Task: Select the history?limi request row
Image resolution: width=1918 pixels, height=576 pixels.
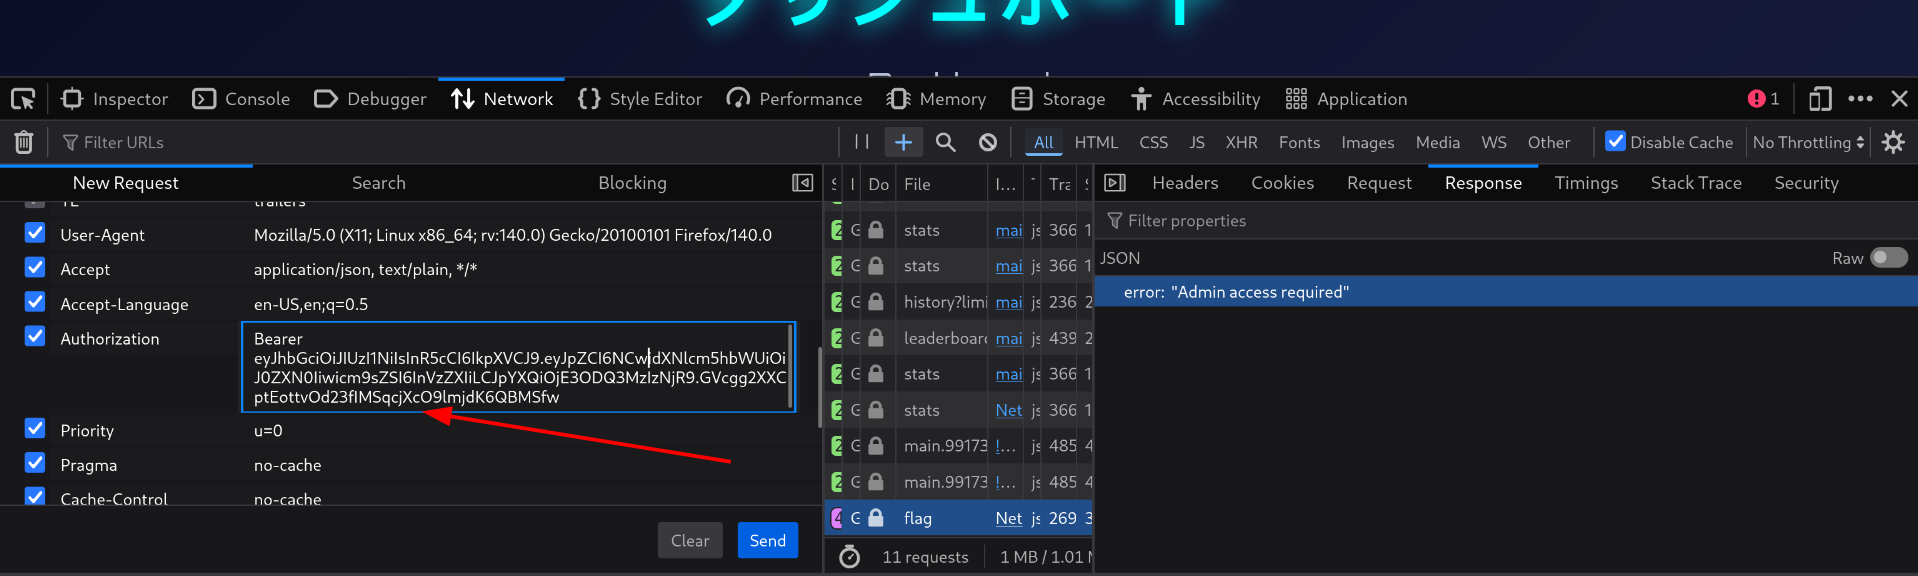Action: [959, 302]
